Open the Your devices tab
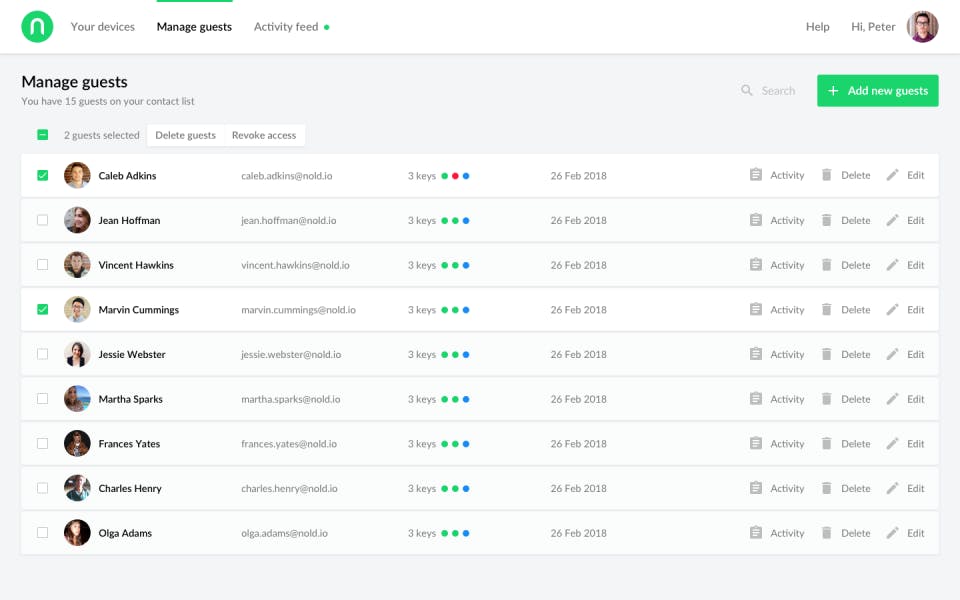The image size is (960, 600). pos(103,27)
